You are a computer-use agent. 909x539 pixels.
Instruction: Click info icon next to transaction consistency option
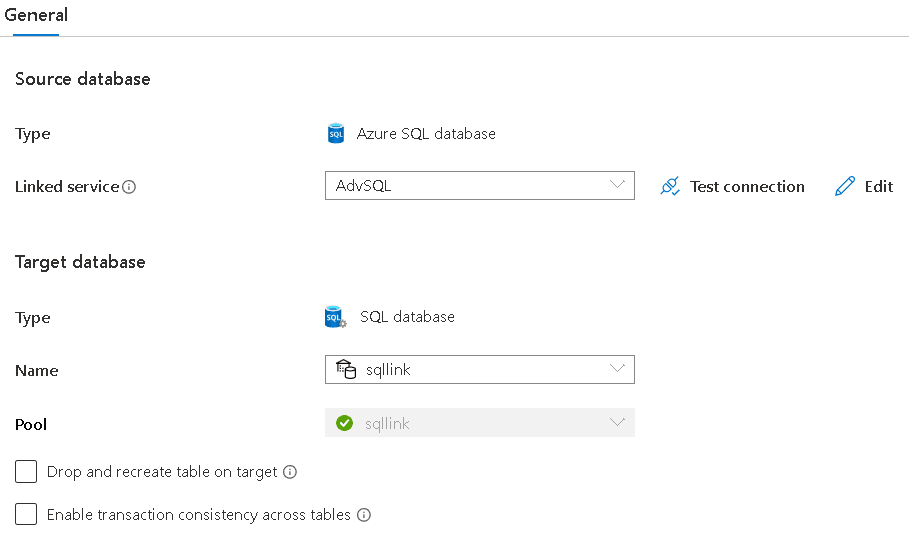tap(364, 515)
